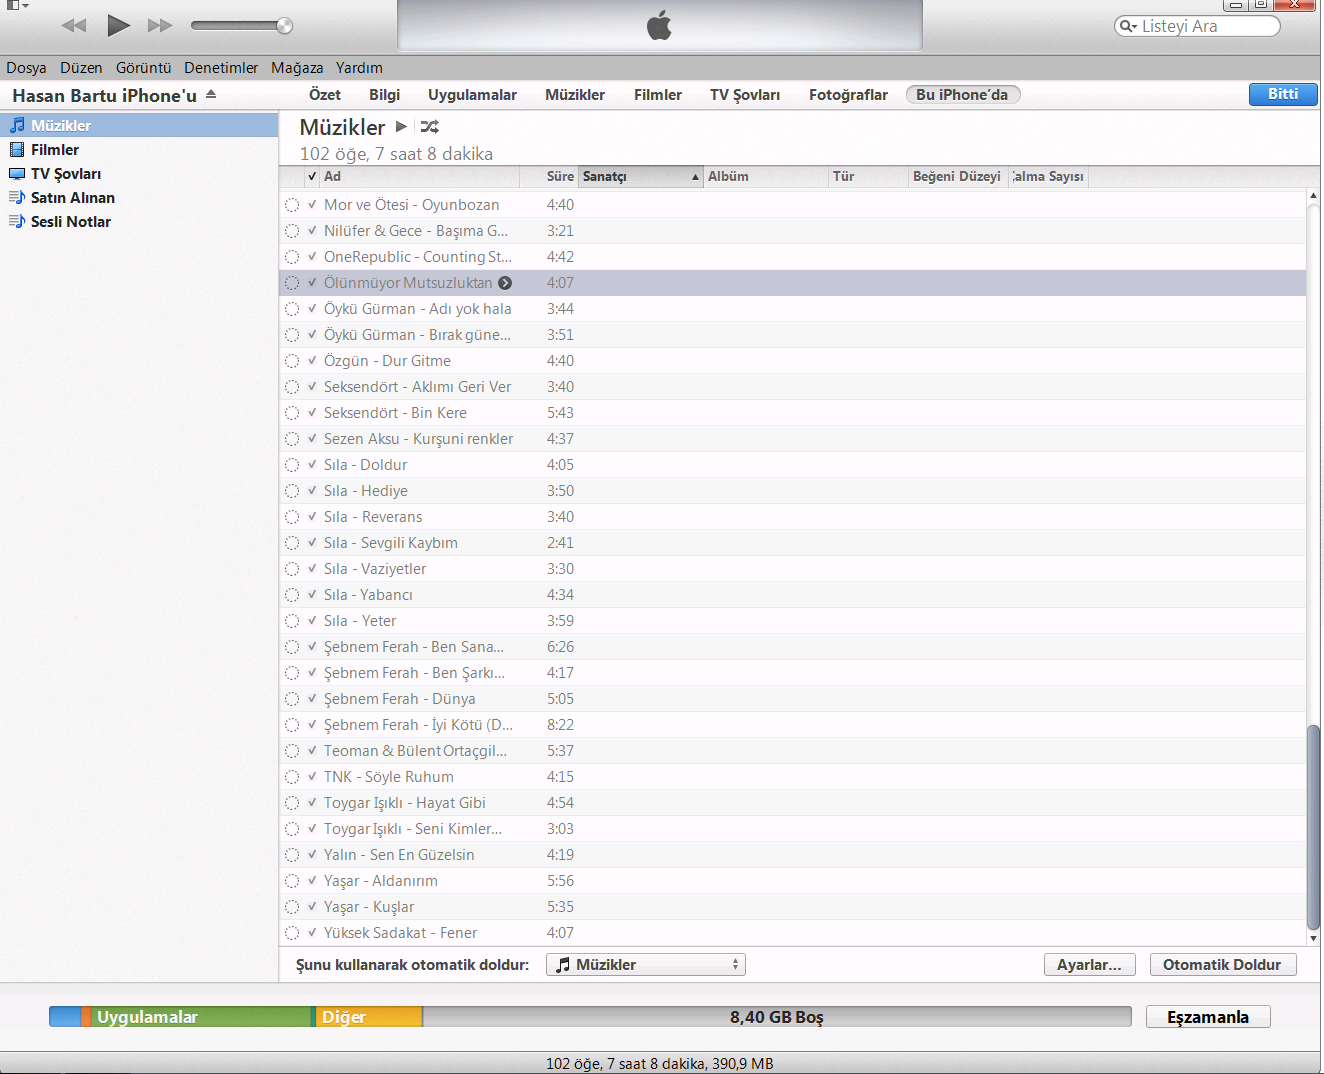Sort by Beğeni Düzeyi column header
The height and width of the screenshot is (1074, 1324).
coord(958,176)
